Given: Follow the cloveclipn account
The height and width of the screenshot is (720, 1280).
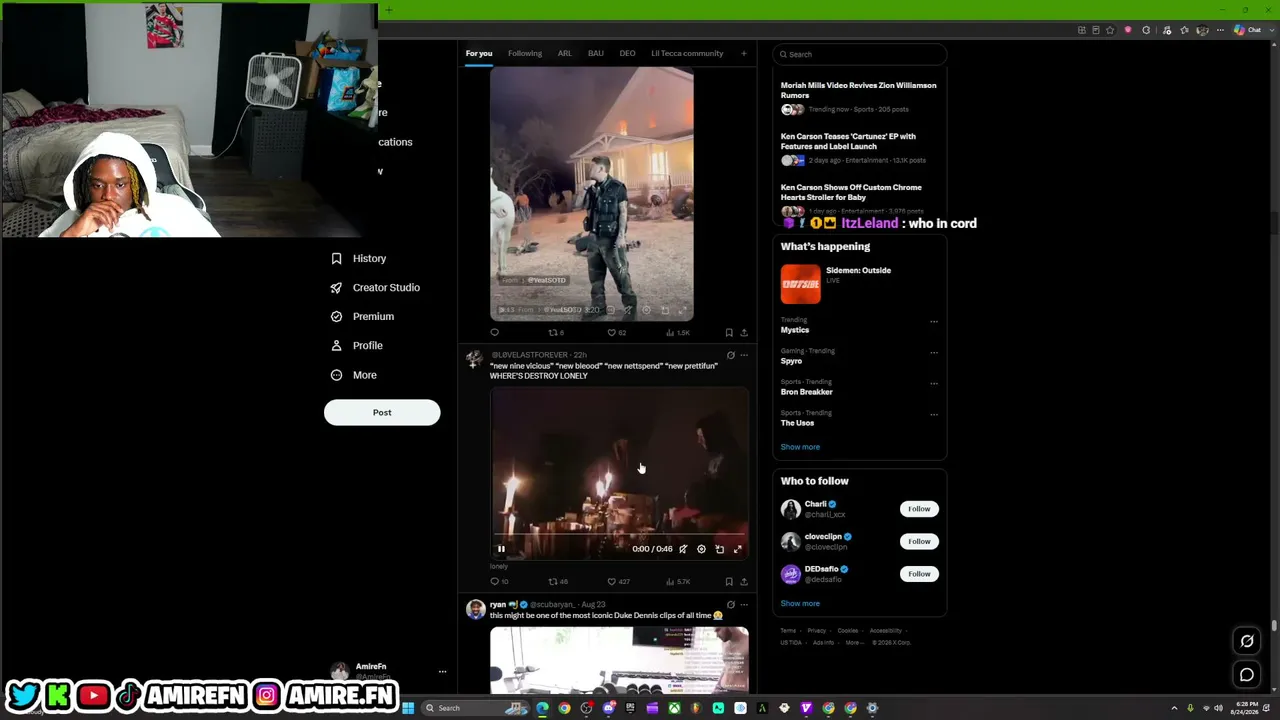Looking at the screenshot, I should click(919, 541).
